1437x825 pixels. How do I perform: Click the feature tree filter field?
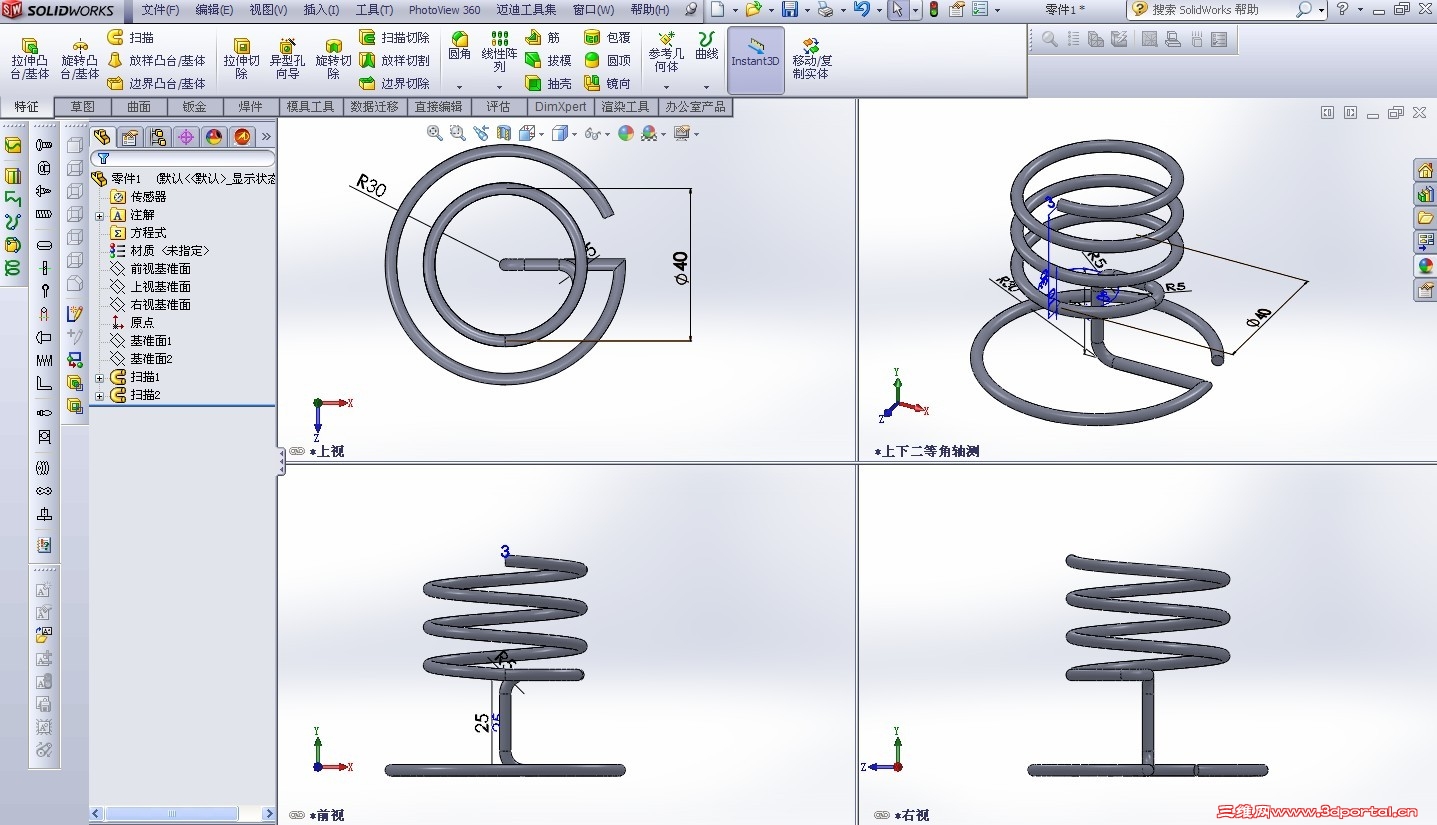[x=182, y=158]
